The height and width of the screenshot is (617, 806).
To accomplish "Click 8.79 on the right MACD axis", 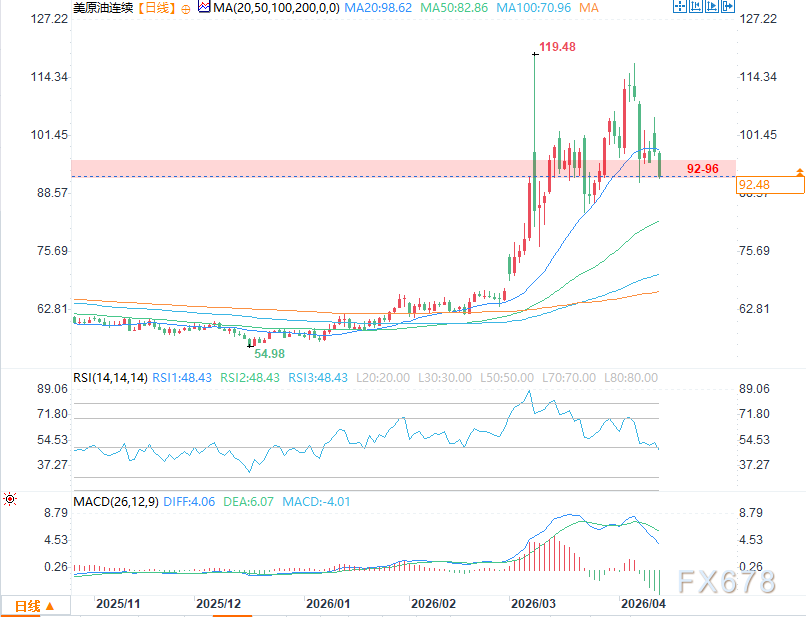I will point(750,513).
